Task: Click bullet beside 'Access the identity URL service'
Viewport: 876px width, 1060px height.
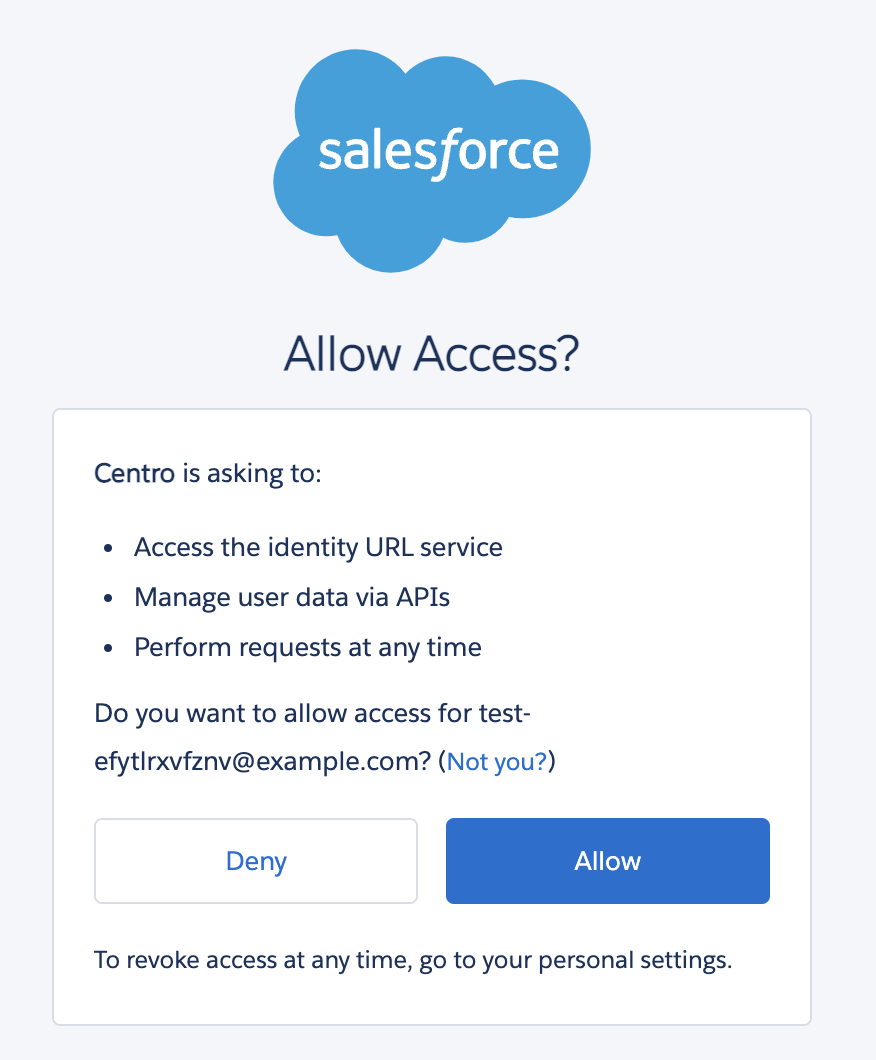Action: click(108, 548)
